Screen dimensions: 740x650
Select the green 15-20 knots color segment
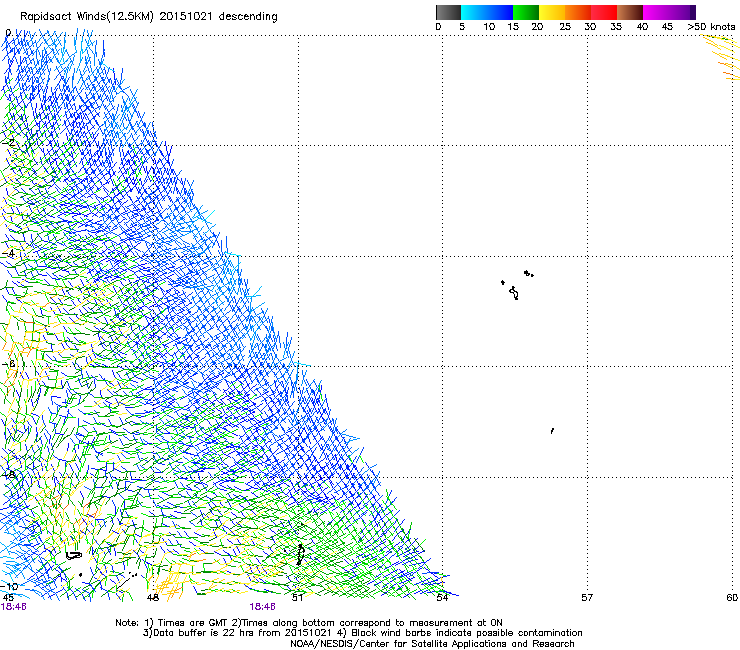pos(526,12)
